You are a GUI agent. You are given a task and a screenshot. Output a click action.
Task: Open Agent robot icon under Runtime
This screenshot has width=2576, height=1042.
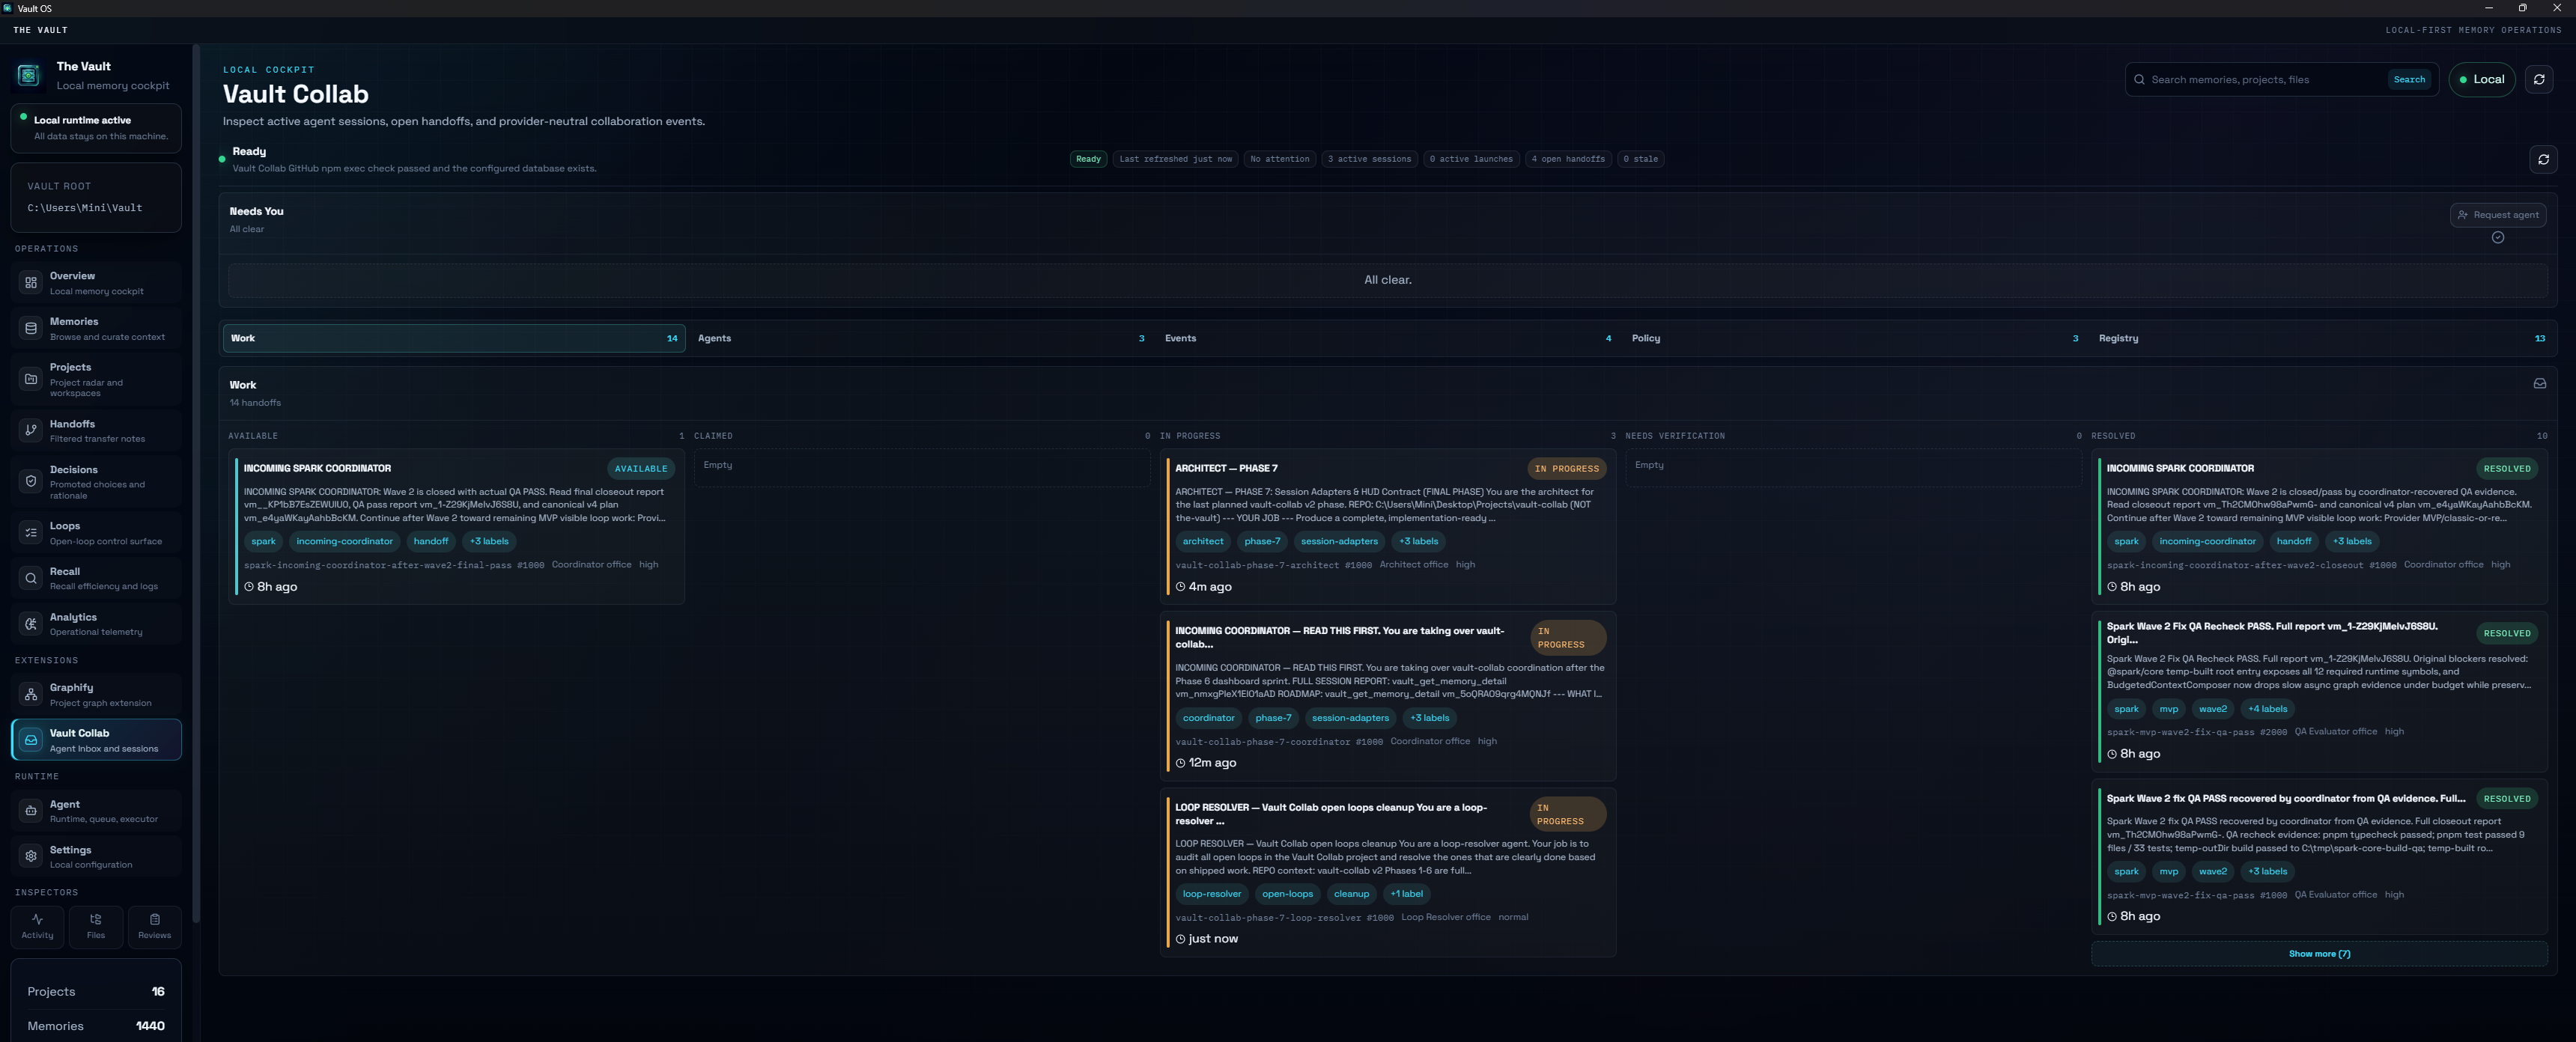[31, 811]
